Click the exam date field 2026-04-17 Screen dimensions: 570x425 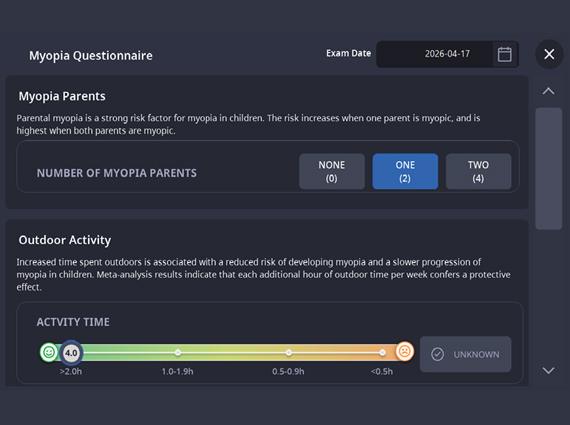pos(434,55)
